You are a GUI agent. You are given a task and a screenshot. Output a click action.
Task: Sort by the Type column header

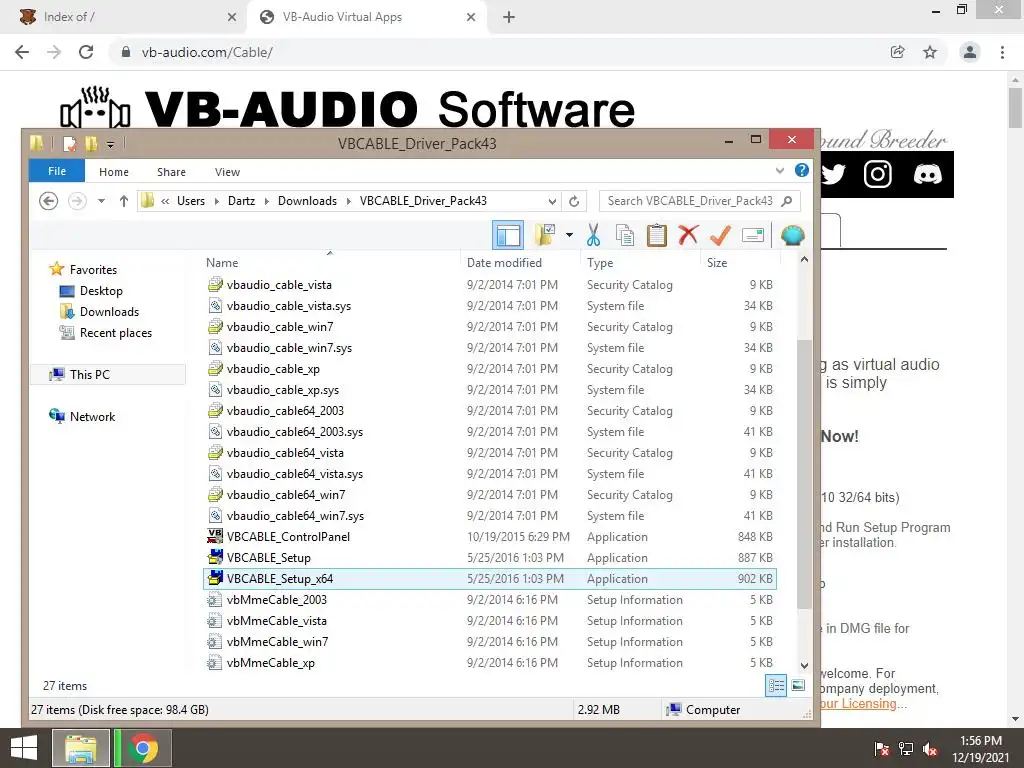tap(600, 263)
